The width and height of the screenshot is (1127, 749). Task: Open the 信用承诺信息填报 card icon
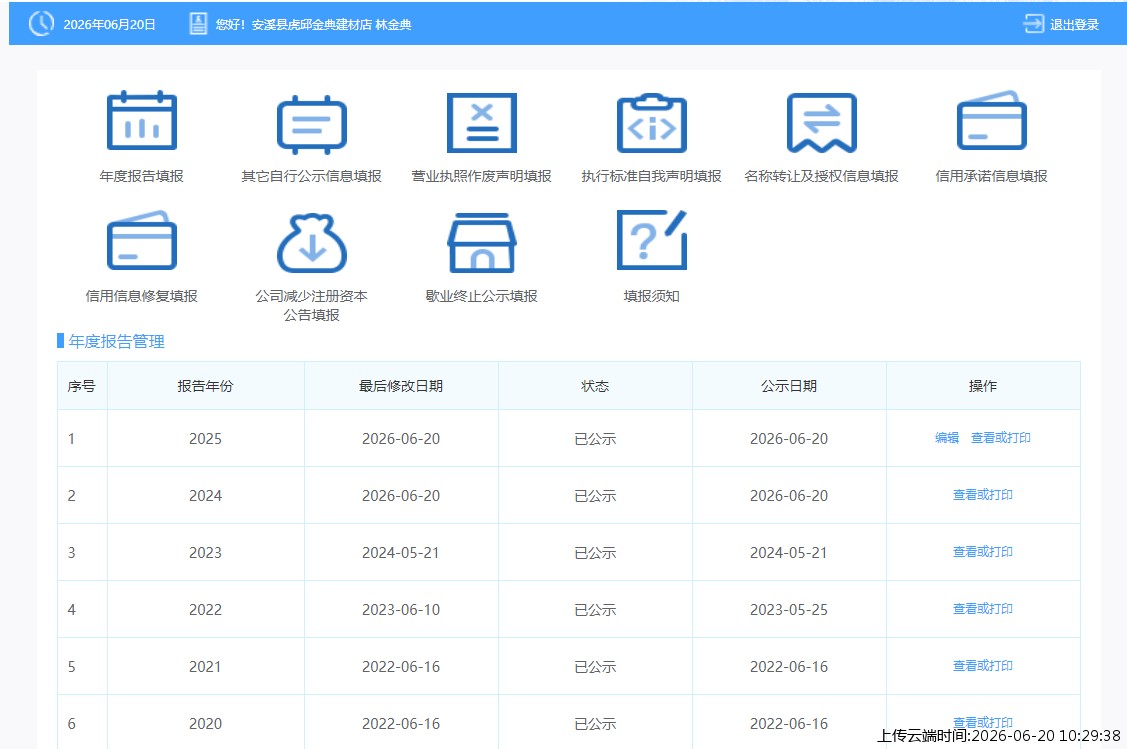[x=991, y=120]
